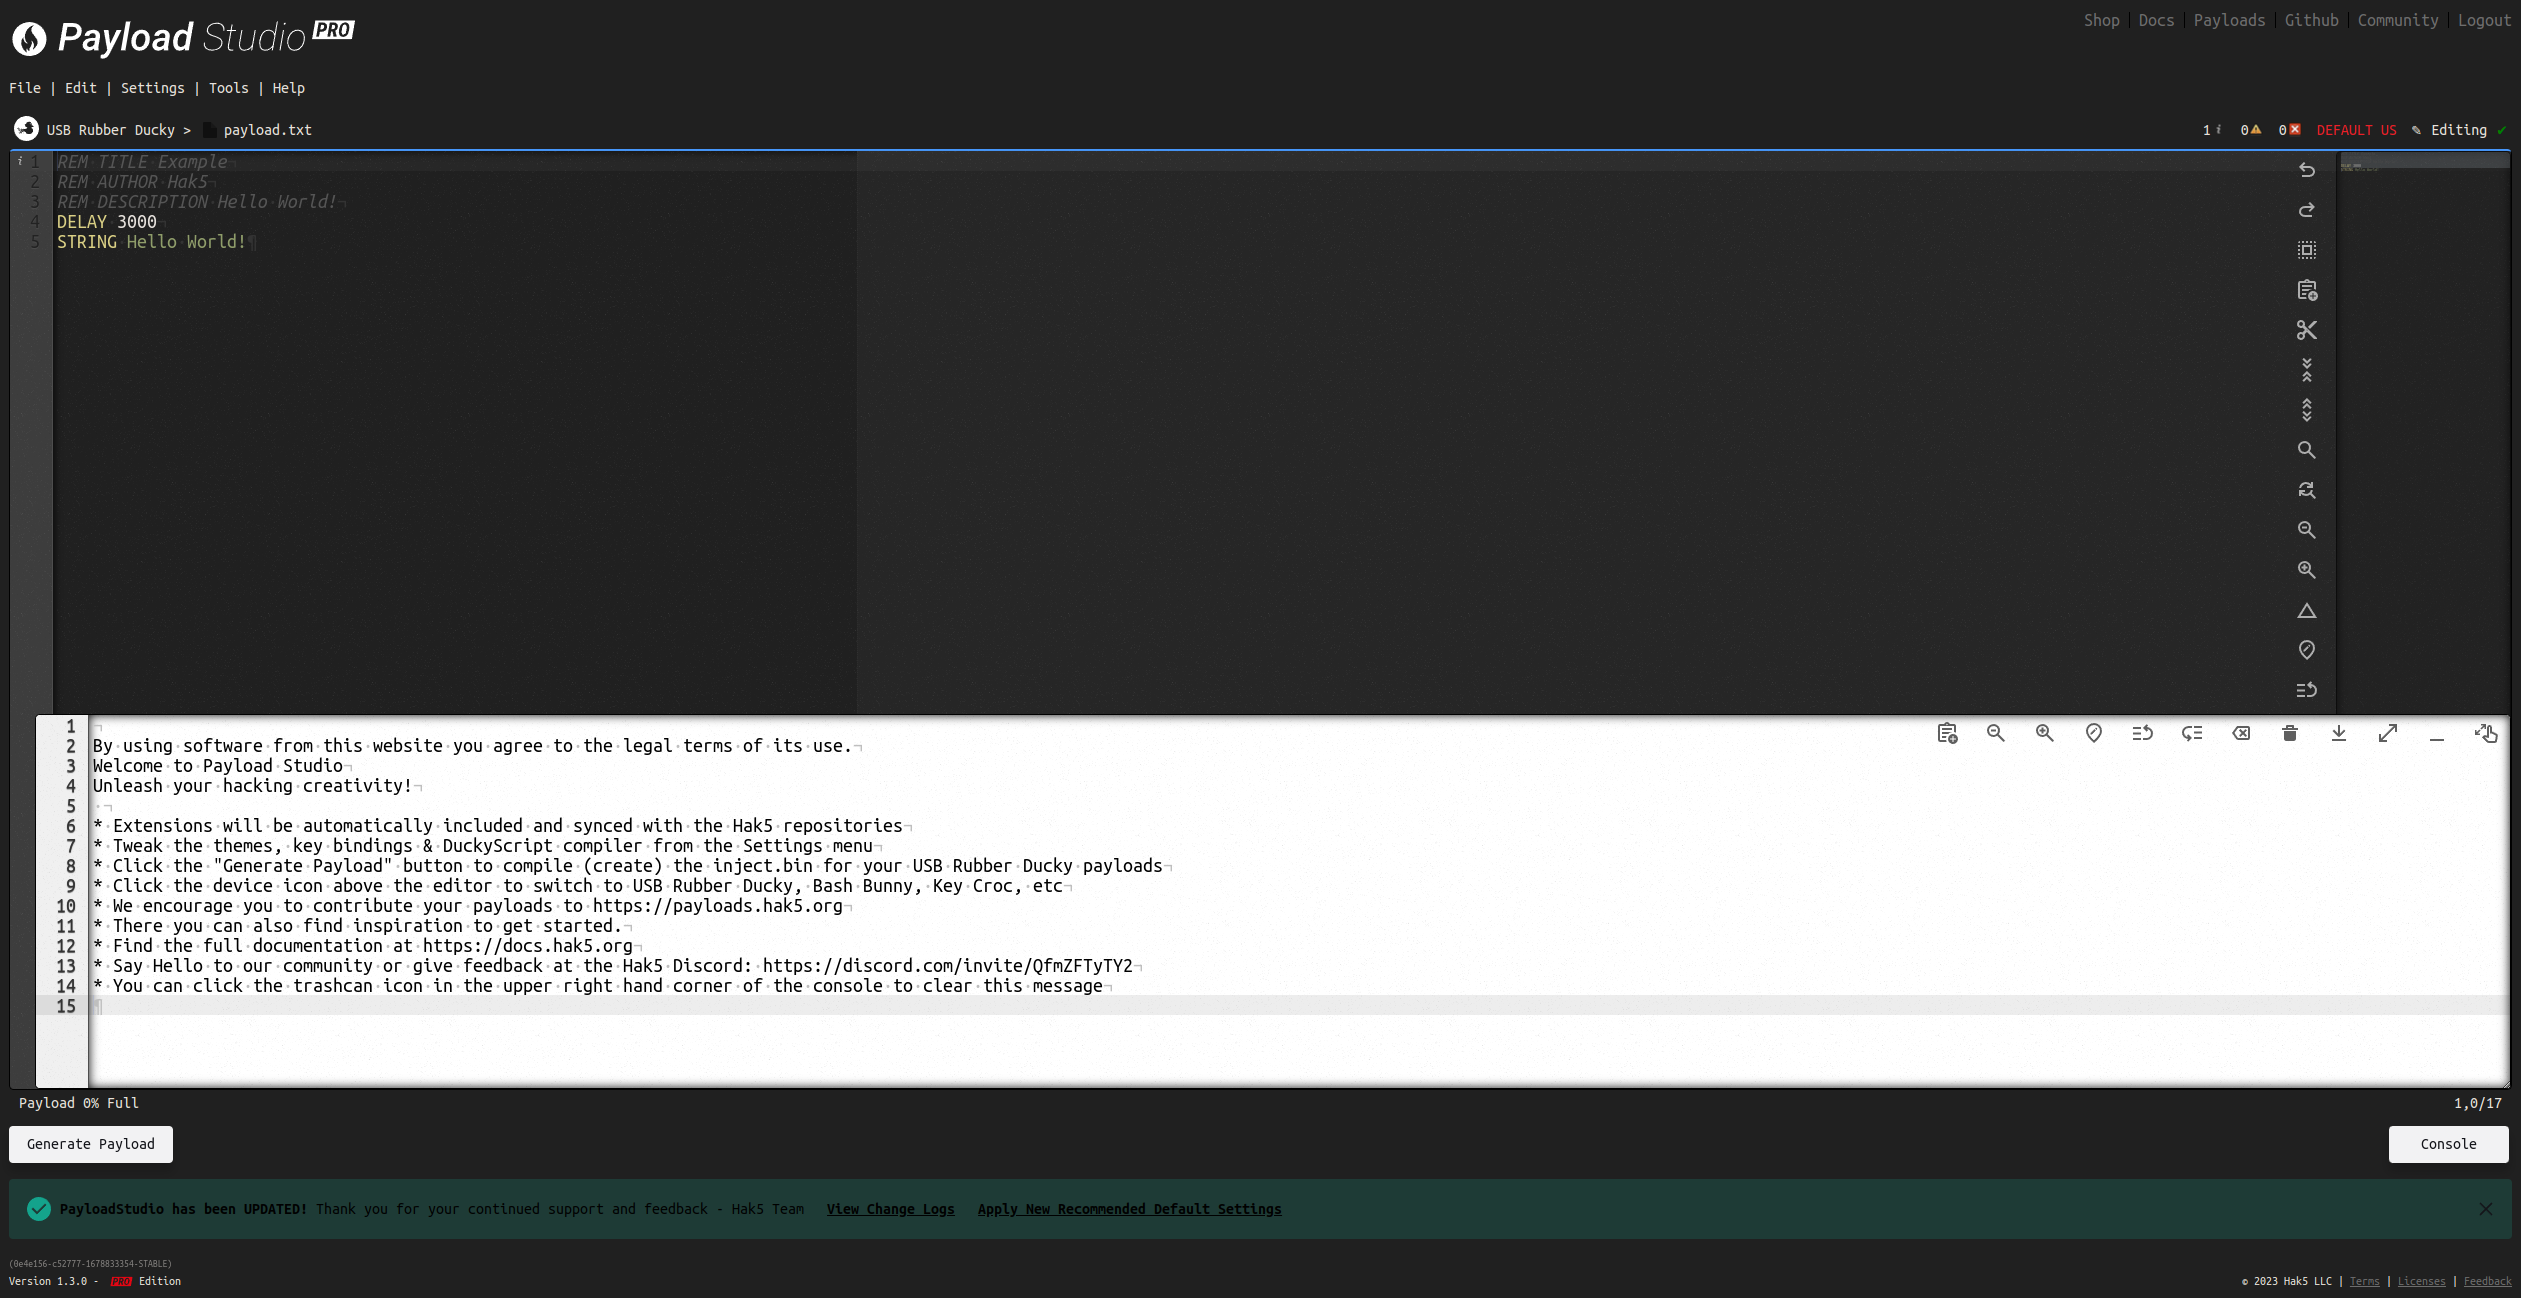2521x1298 pixels.
Task: Click the Editing mode status label
Action: [x=2458, y=130]
